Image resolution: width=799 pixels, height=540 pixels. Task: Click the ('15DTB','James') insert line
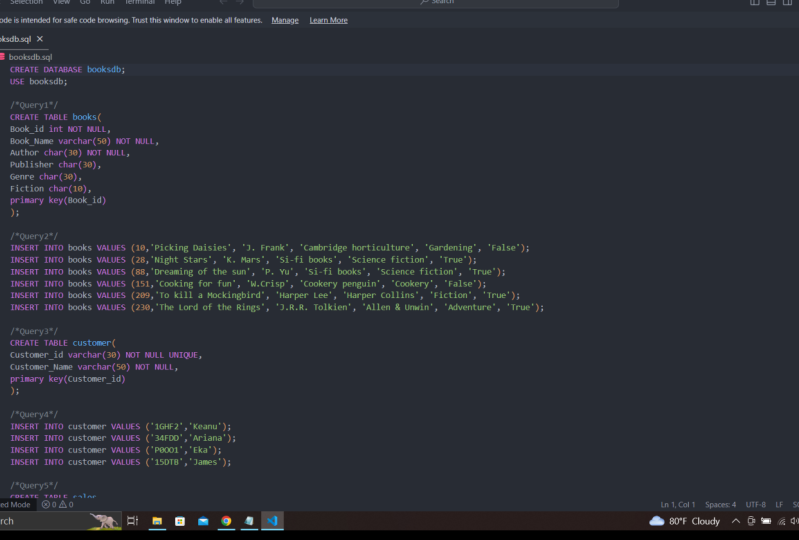(x=120, y=462)
